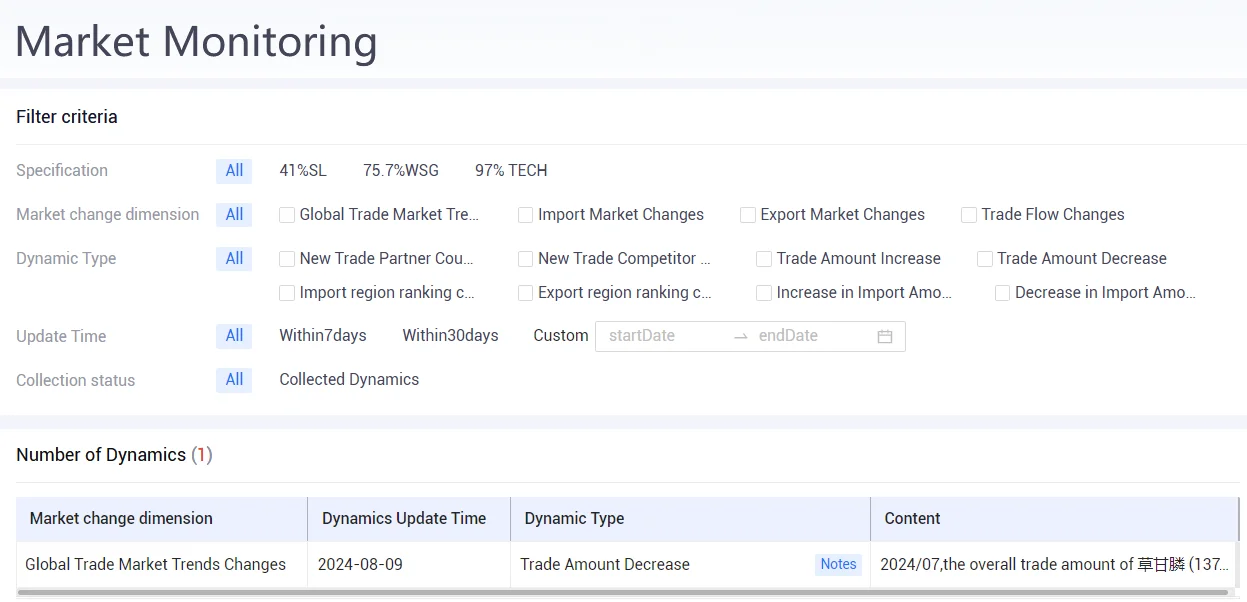
Task: Select New Trade Partner Country checkbox
Action: tap(287, 259)
